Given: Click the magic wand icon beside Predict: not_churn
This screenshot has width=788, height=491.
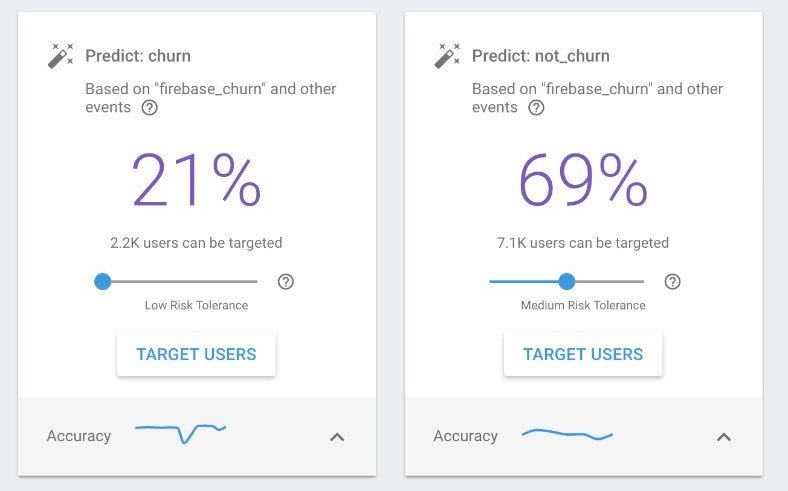Looking at the screenshot, I should [x=447, y=56].
